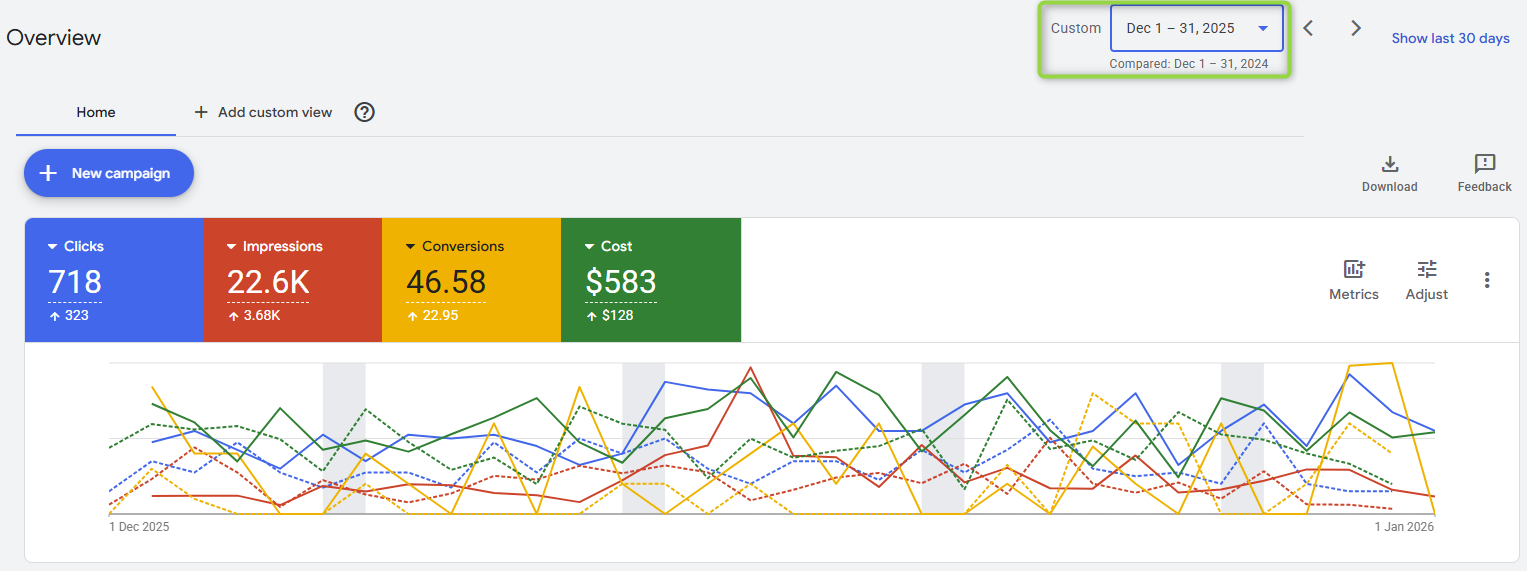The height and width of the screenshot is (571, 1527).
Task: Expand the Clicks metric dropdown
Action: [54, 247]
